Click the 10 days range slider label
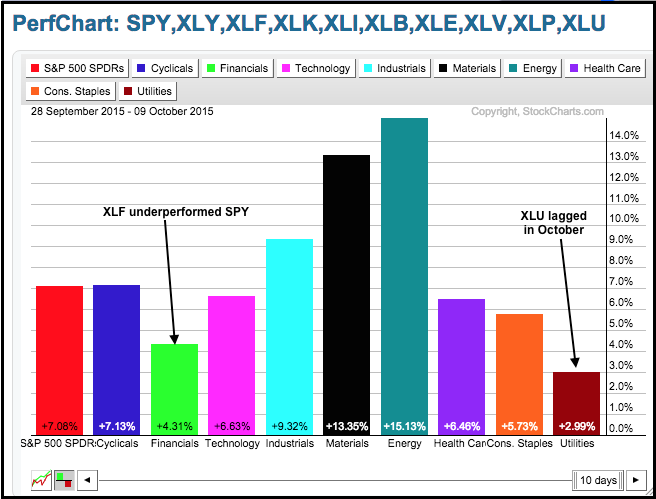Screen dimensions: 656x499 click(598, 481)
